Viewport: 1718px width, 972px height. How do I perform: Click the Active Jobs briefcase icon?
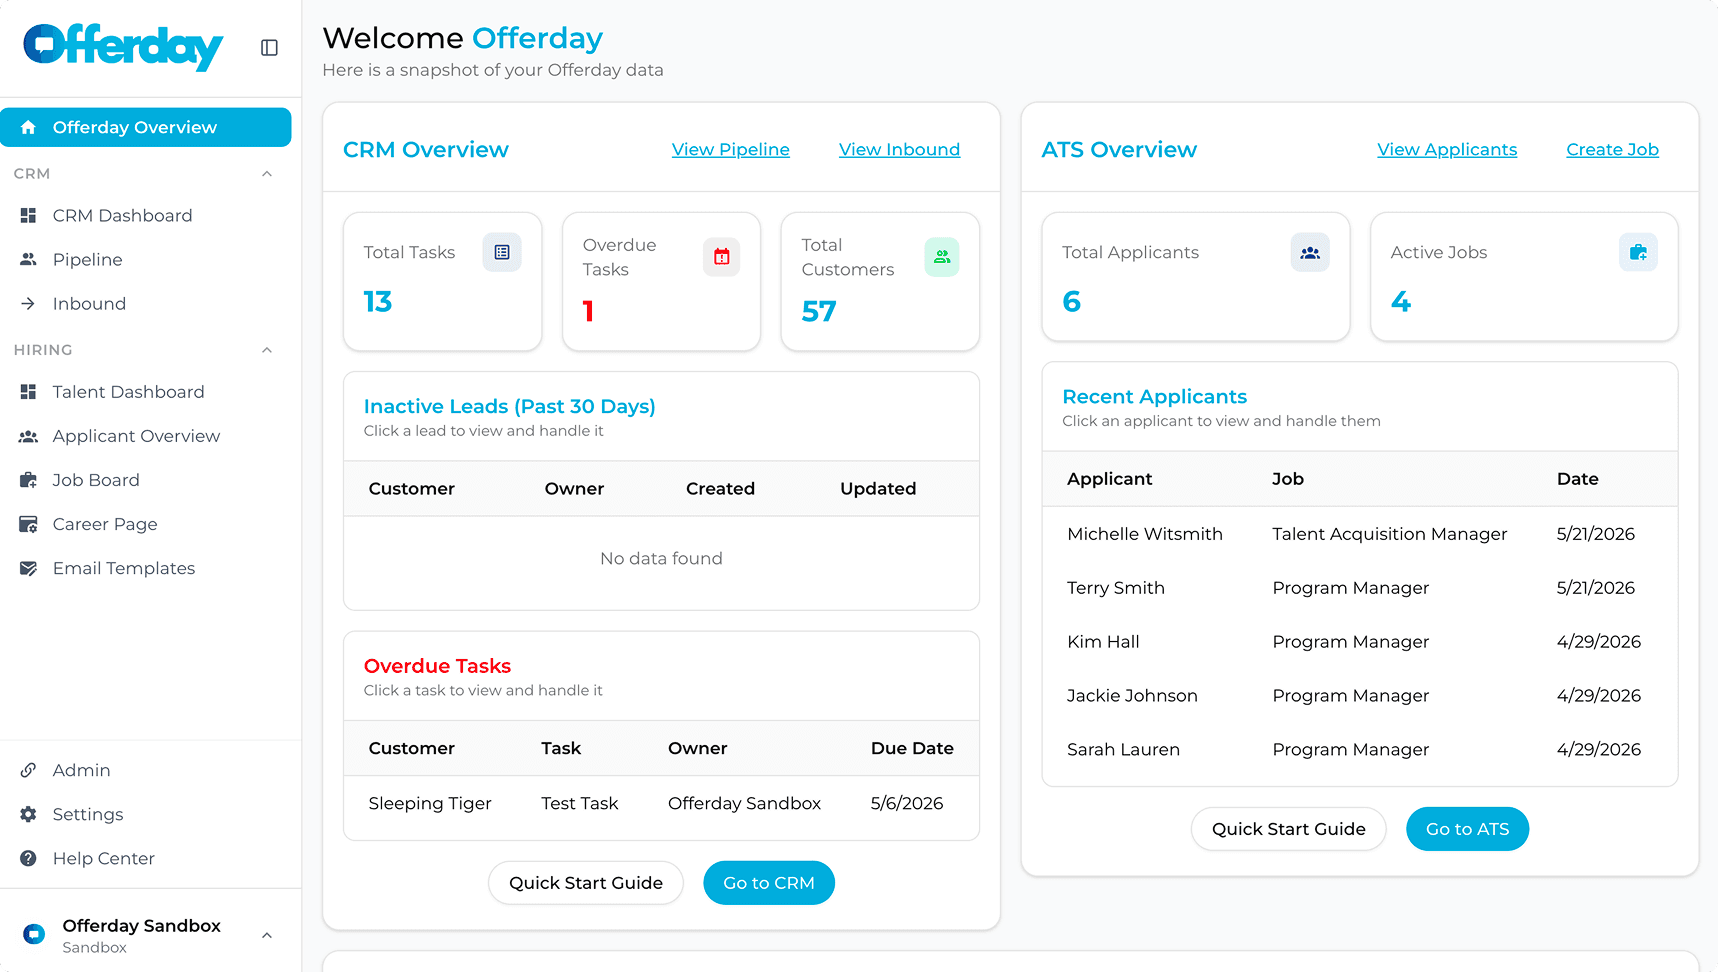pyautogui.click(x=1638, y=253)
